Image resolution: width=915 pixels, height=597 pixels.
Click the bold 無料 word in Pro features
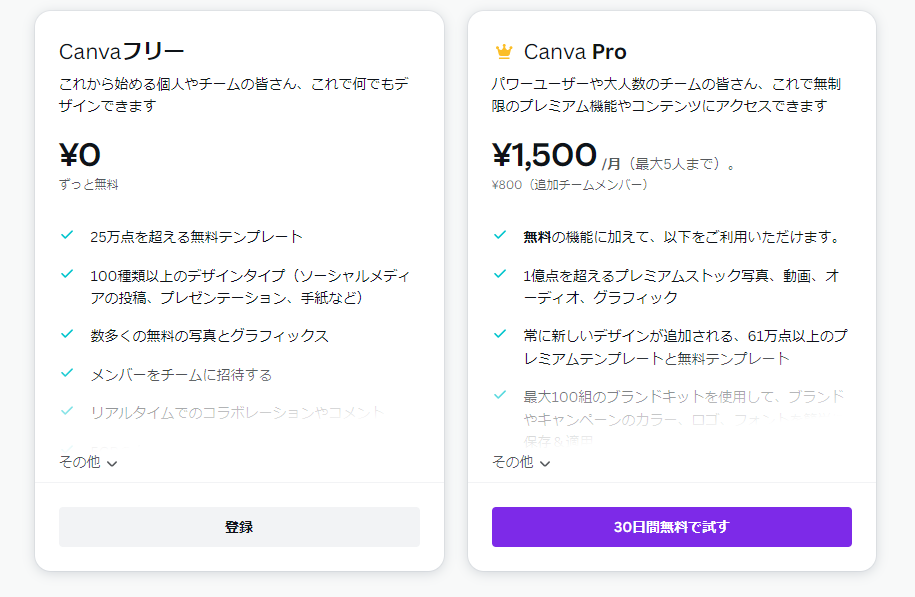click(x=537, y=237)
